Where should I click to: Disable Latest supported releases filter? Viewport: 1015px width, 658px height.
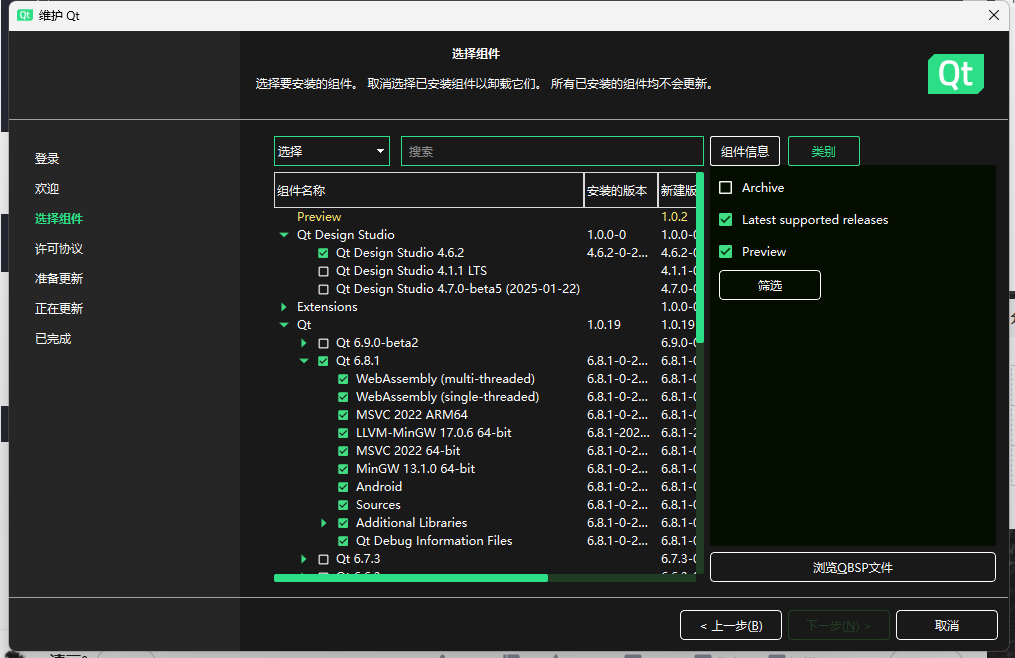pyautogui.click(x=726, y=220)
